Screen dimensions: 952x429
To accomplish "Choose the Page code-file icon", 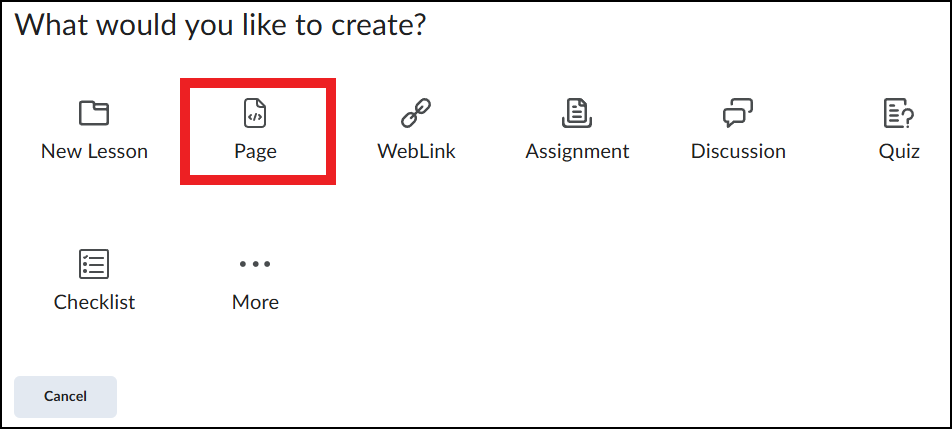I will click(255, 113).
